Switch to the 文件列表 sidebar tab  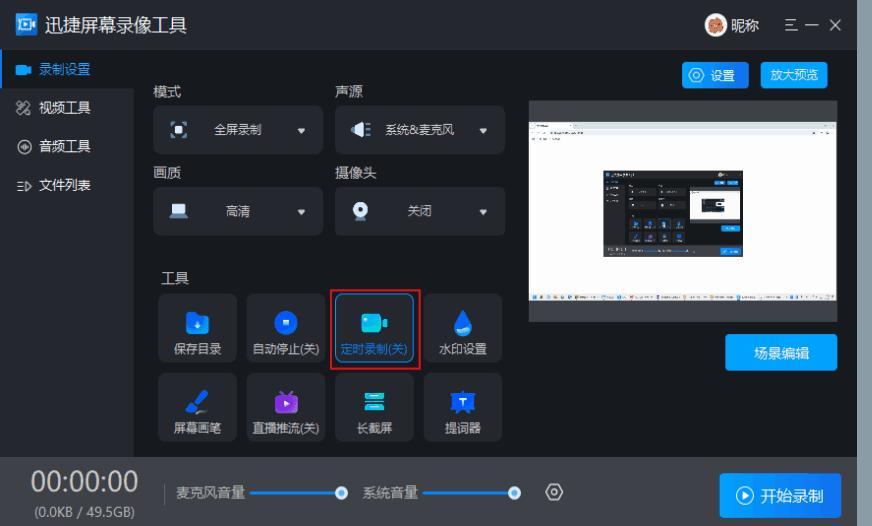click(x=65, y=185)
